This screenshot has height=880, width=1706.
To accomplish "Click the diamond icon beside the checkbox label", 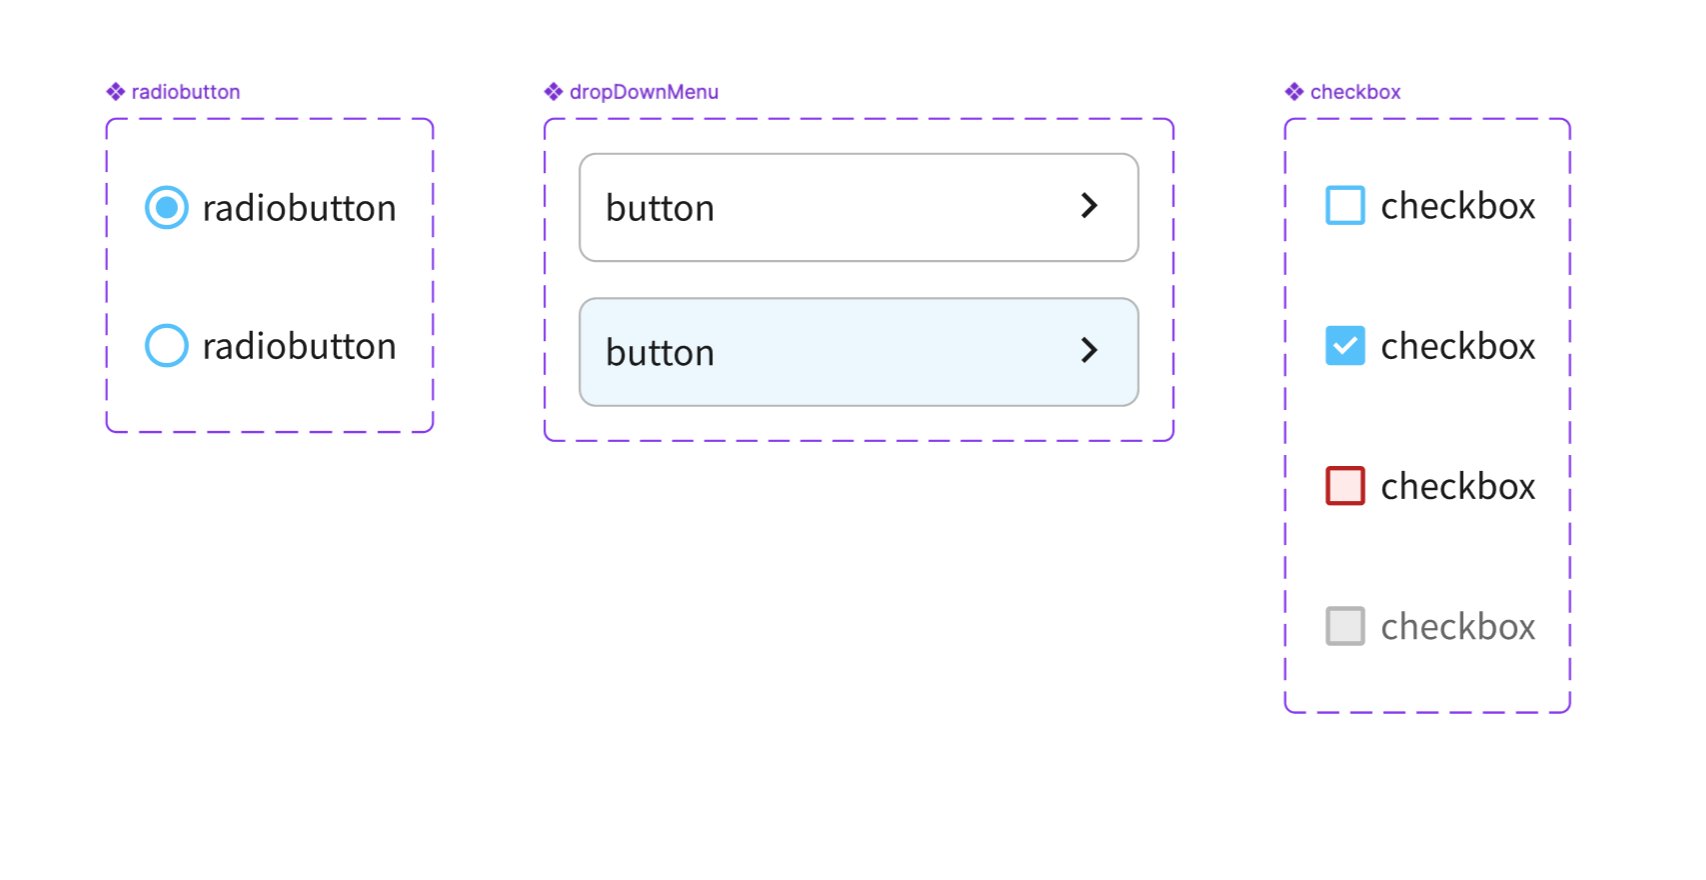I will tap(1294, 92).
